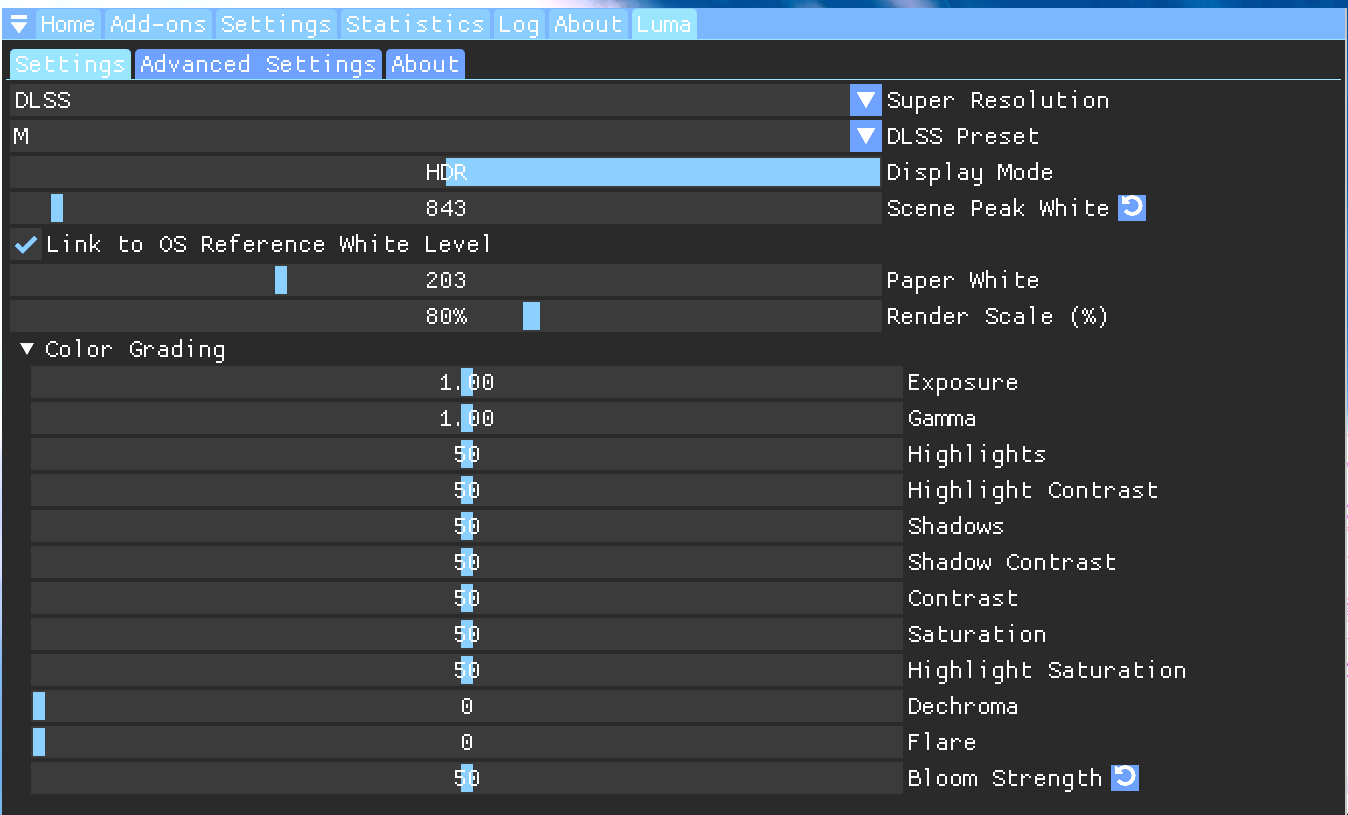Select the Luma Settings sub-tab
Image resolution: width=1348 pixels, height=815 pixels.
click(70, 64)
